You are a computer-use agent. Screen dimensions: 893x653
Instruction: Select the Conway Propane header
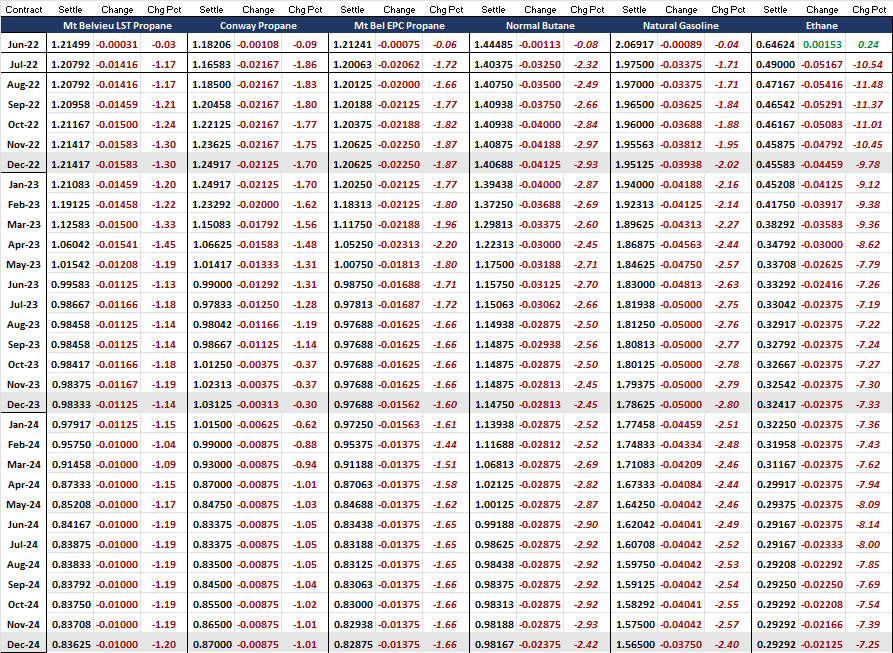pyautogui.click(x=258, y=26)
